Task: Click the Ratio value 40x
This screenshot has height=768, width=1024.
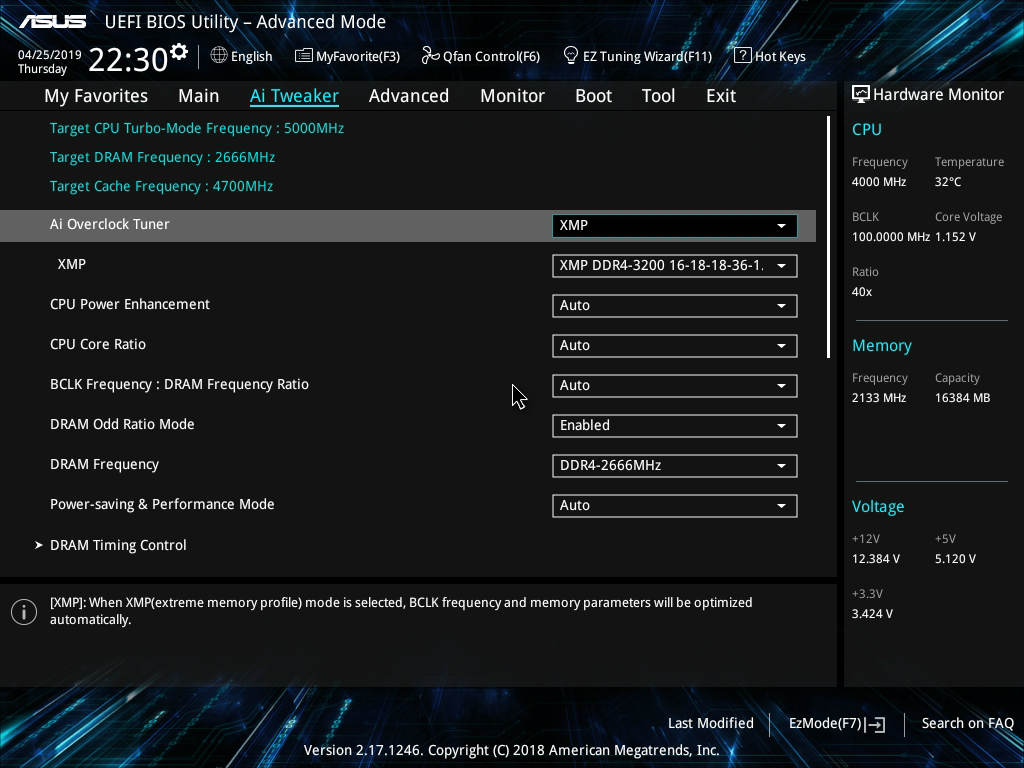Action: pos(862,292)
